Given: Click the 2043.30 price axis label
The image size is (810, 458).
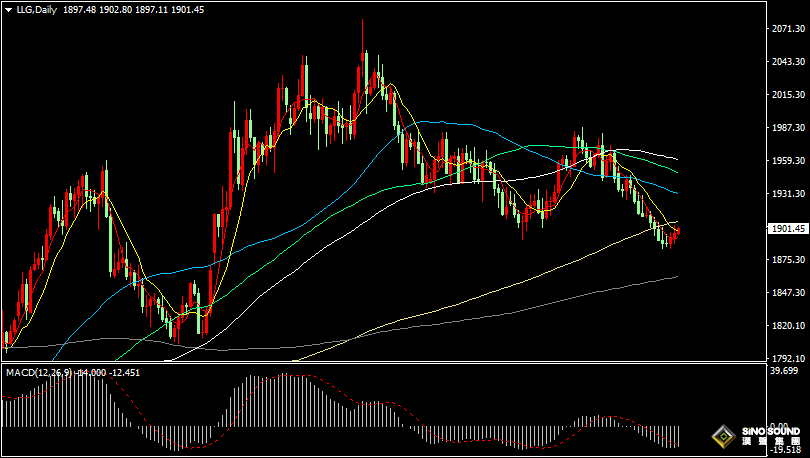Looking at the screenshot, I should tap(788, 62).
